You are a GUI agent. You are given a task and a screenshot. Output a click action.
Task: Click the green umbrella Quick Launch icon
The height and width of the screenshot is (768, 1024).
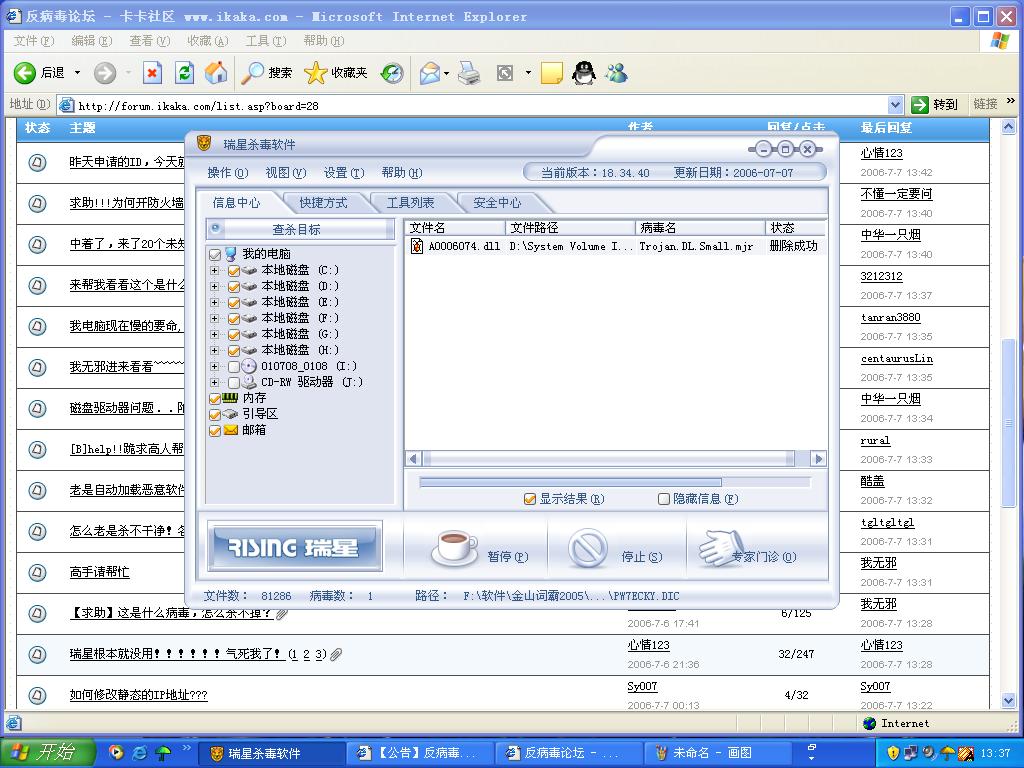163,752
